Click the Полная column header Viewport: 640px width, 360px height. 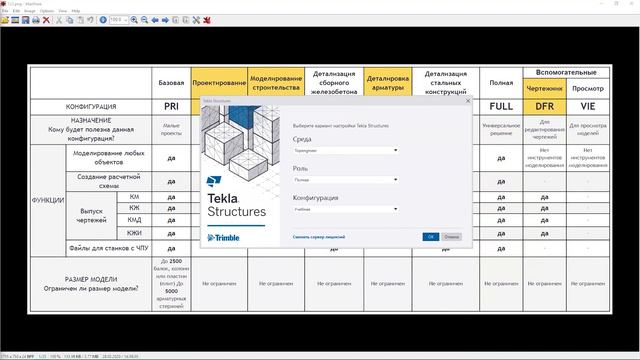coord(501,83)
